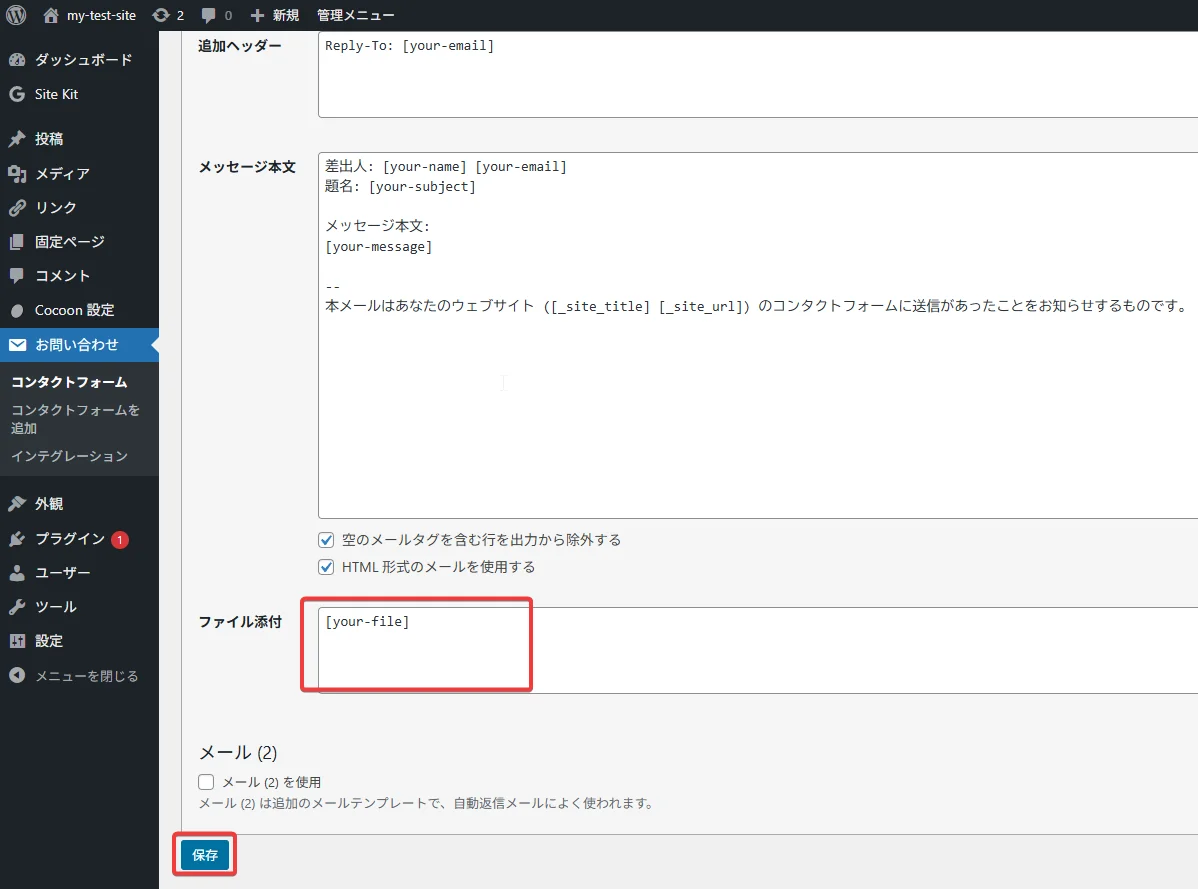
Task: Click the ダッシュボード gauge icon
Action: pos(17,60)
